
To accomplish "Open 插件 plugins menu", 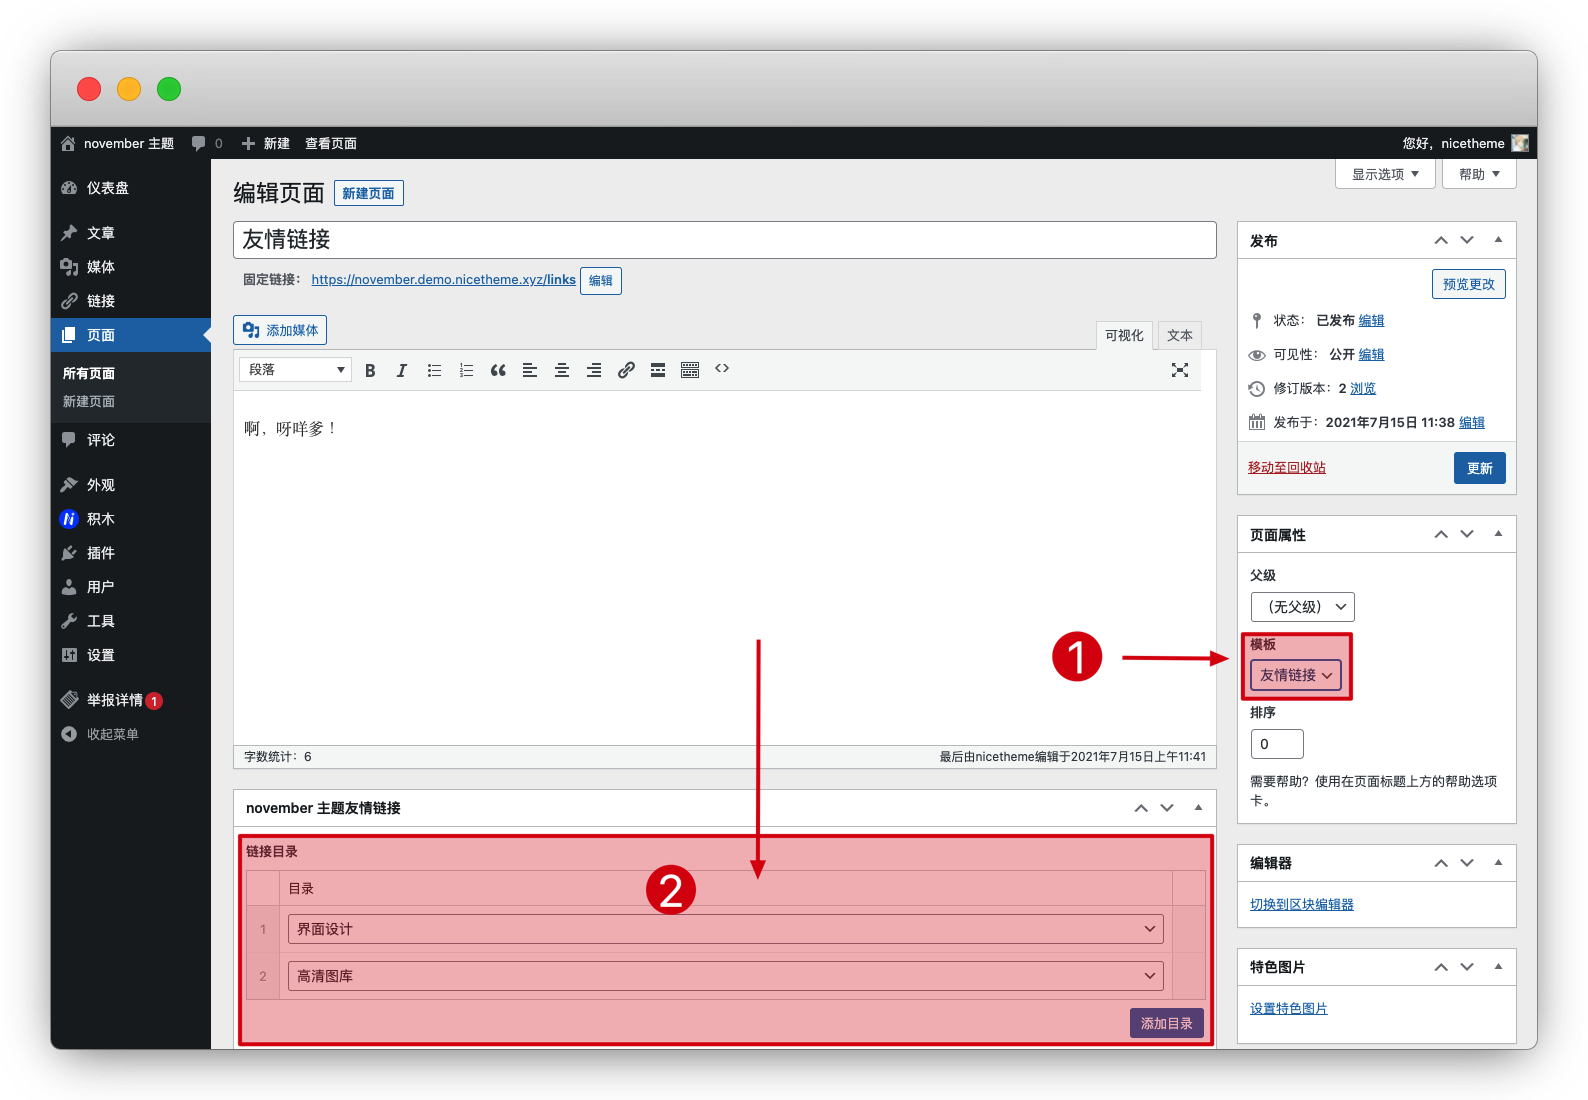I will 131,553.
